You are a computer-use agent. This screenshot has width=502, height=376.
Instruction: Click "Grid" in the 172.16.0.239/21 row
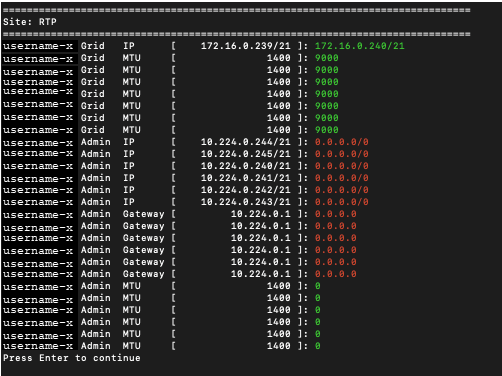93,46
